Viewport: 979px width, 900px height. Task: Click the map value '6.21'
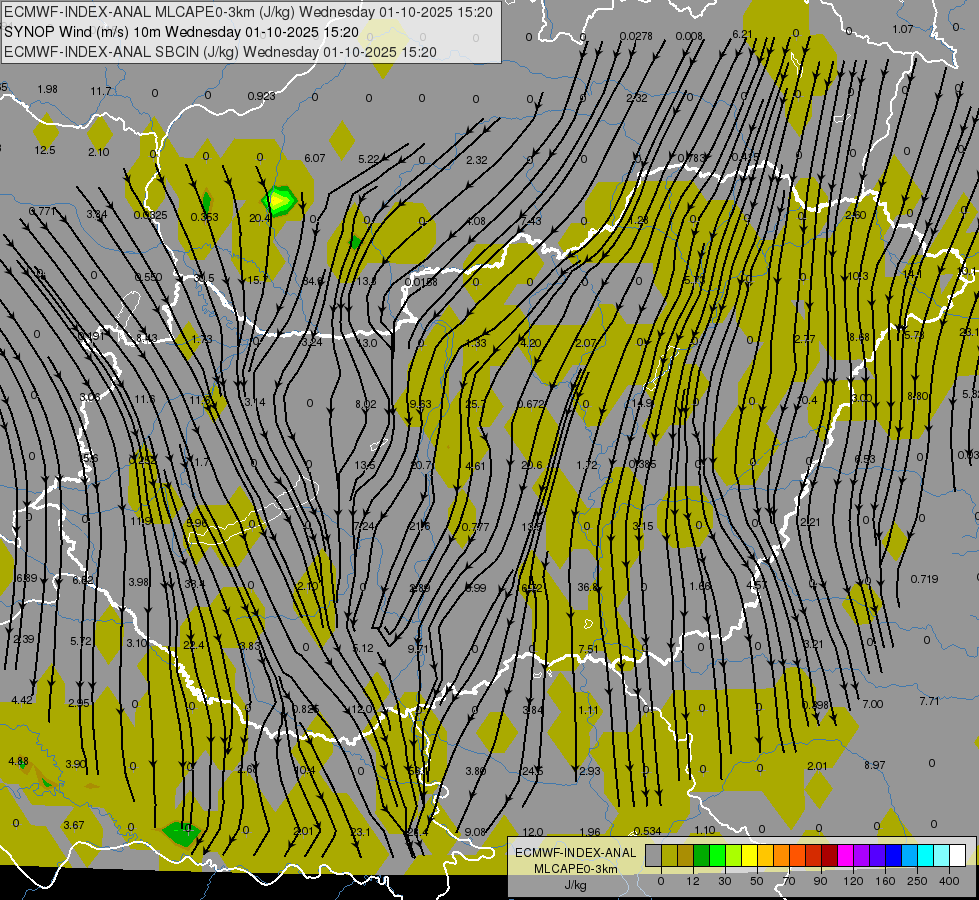pos(742,34)
